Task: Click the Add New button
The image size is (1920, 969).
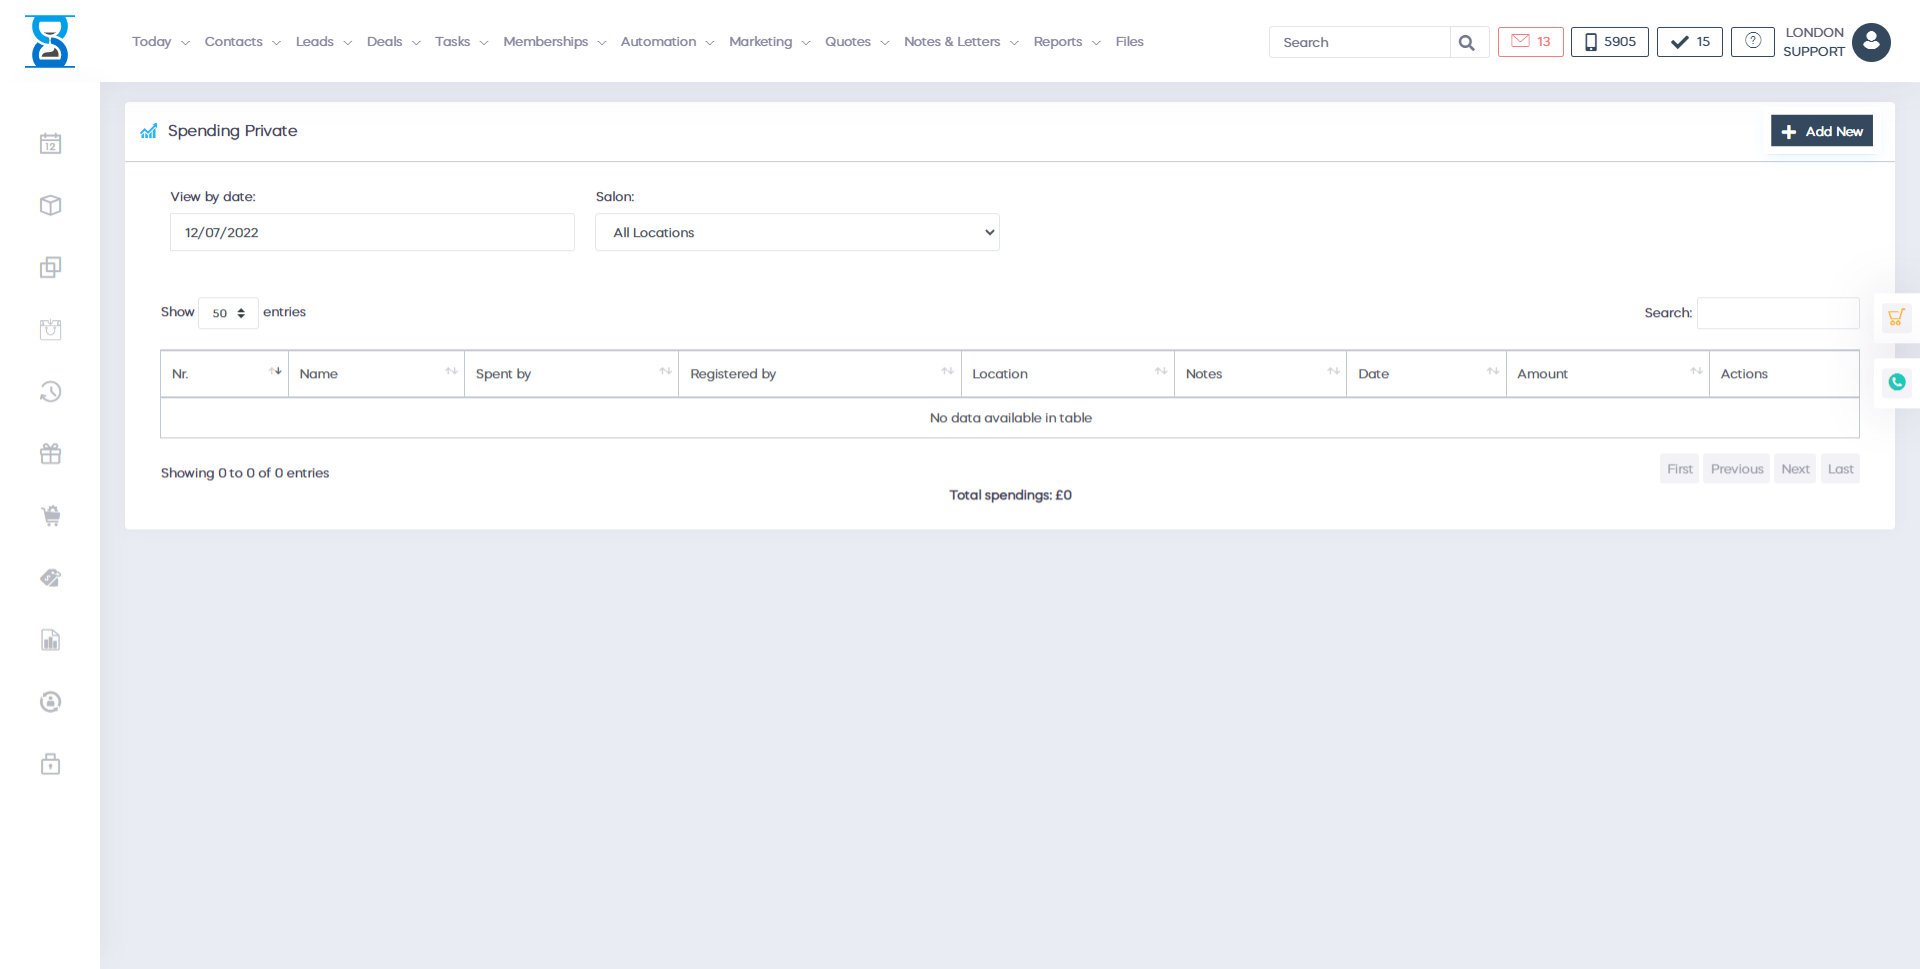Action: [x=1821, y=130]
